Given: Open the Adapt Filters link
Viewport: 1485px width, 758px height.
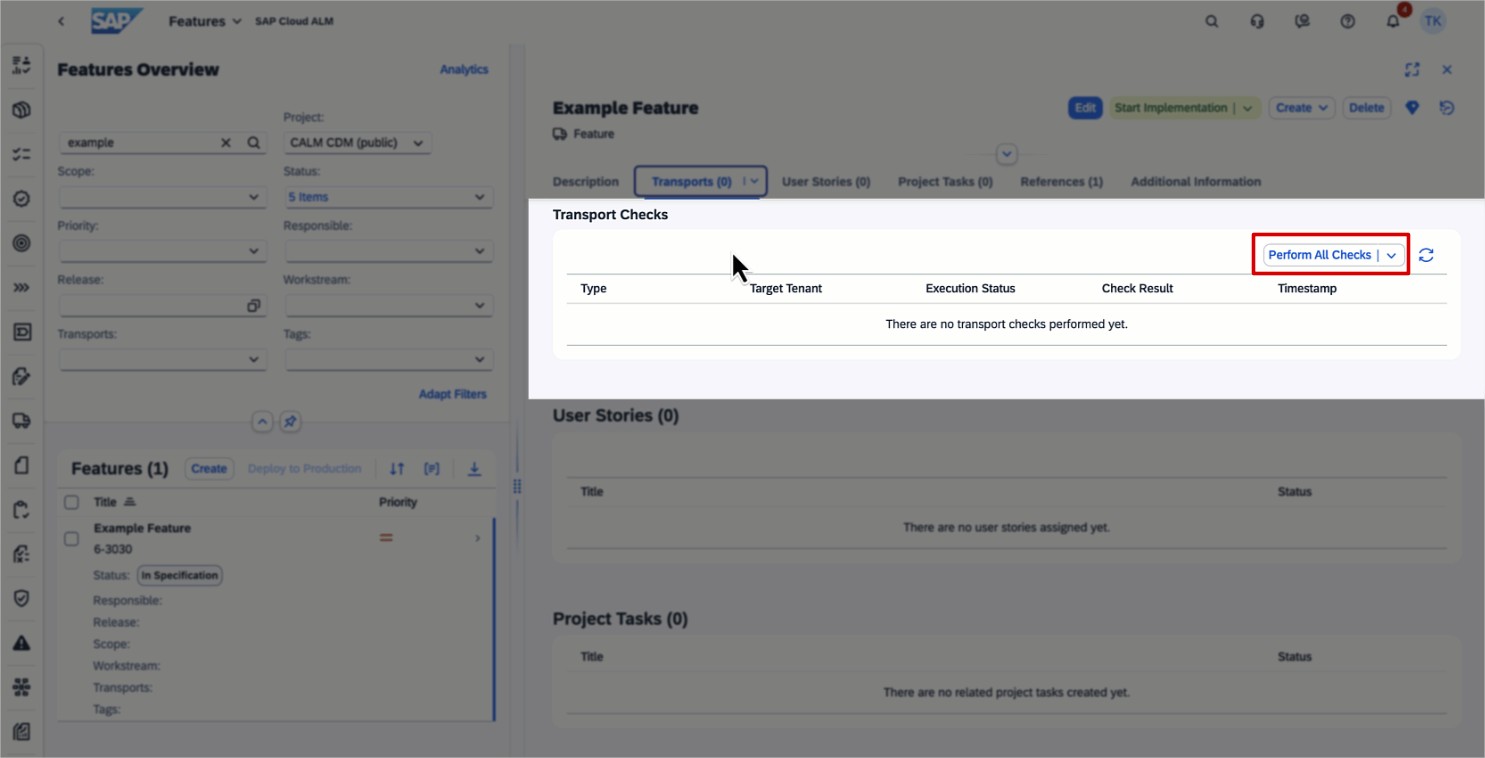Looking at the screenshot, I should click(x=452, y=394).
